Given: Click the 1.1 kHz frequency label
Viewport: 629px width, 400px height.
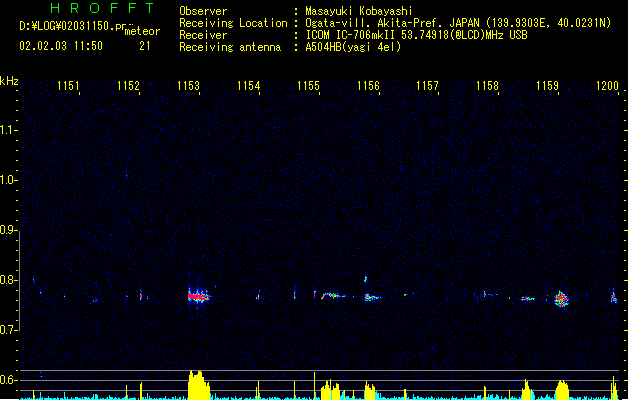Looking at the screenshot, I should click(8, 130).
